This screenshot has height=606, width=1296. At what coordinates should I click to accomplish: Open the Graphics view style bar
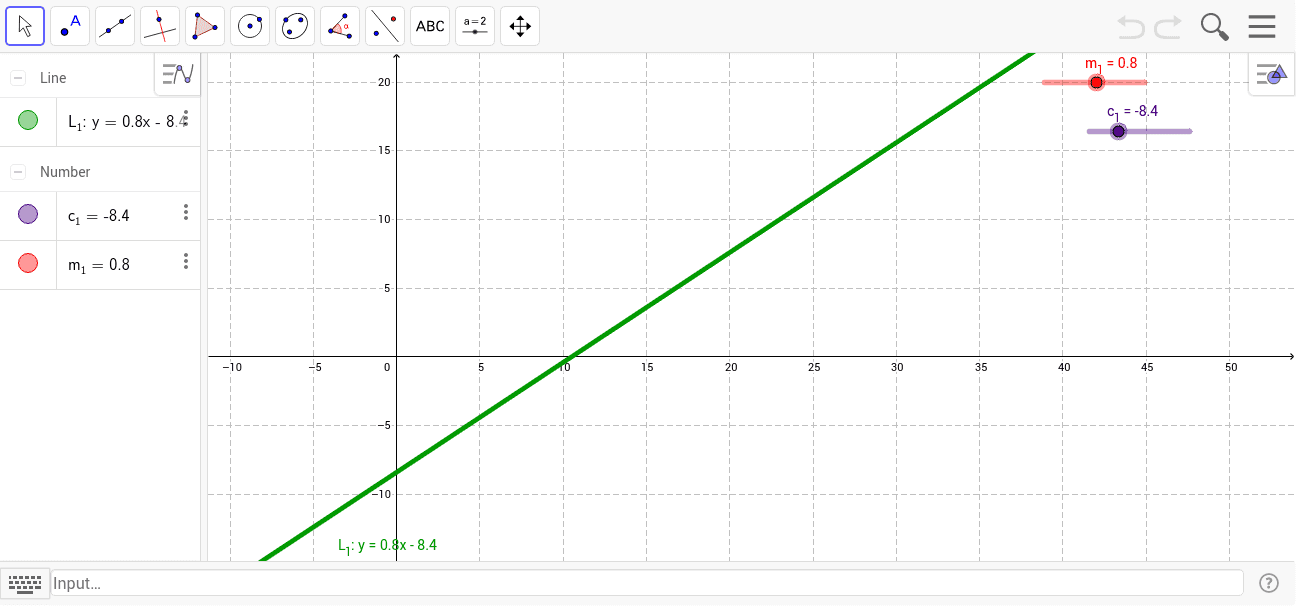[1272, 74]
